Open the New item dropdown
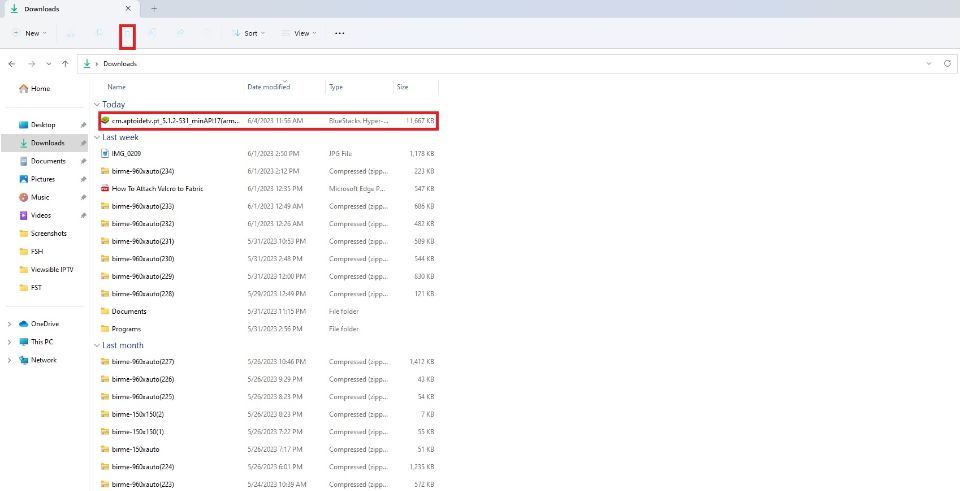This screenshot has width=960, height=491. [30, 34]
